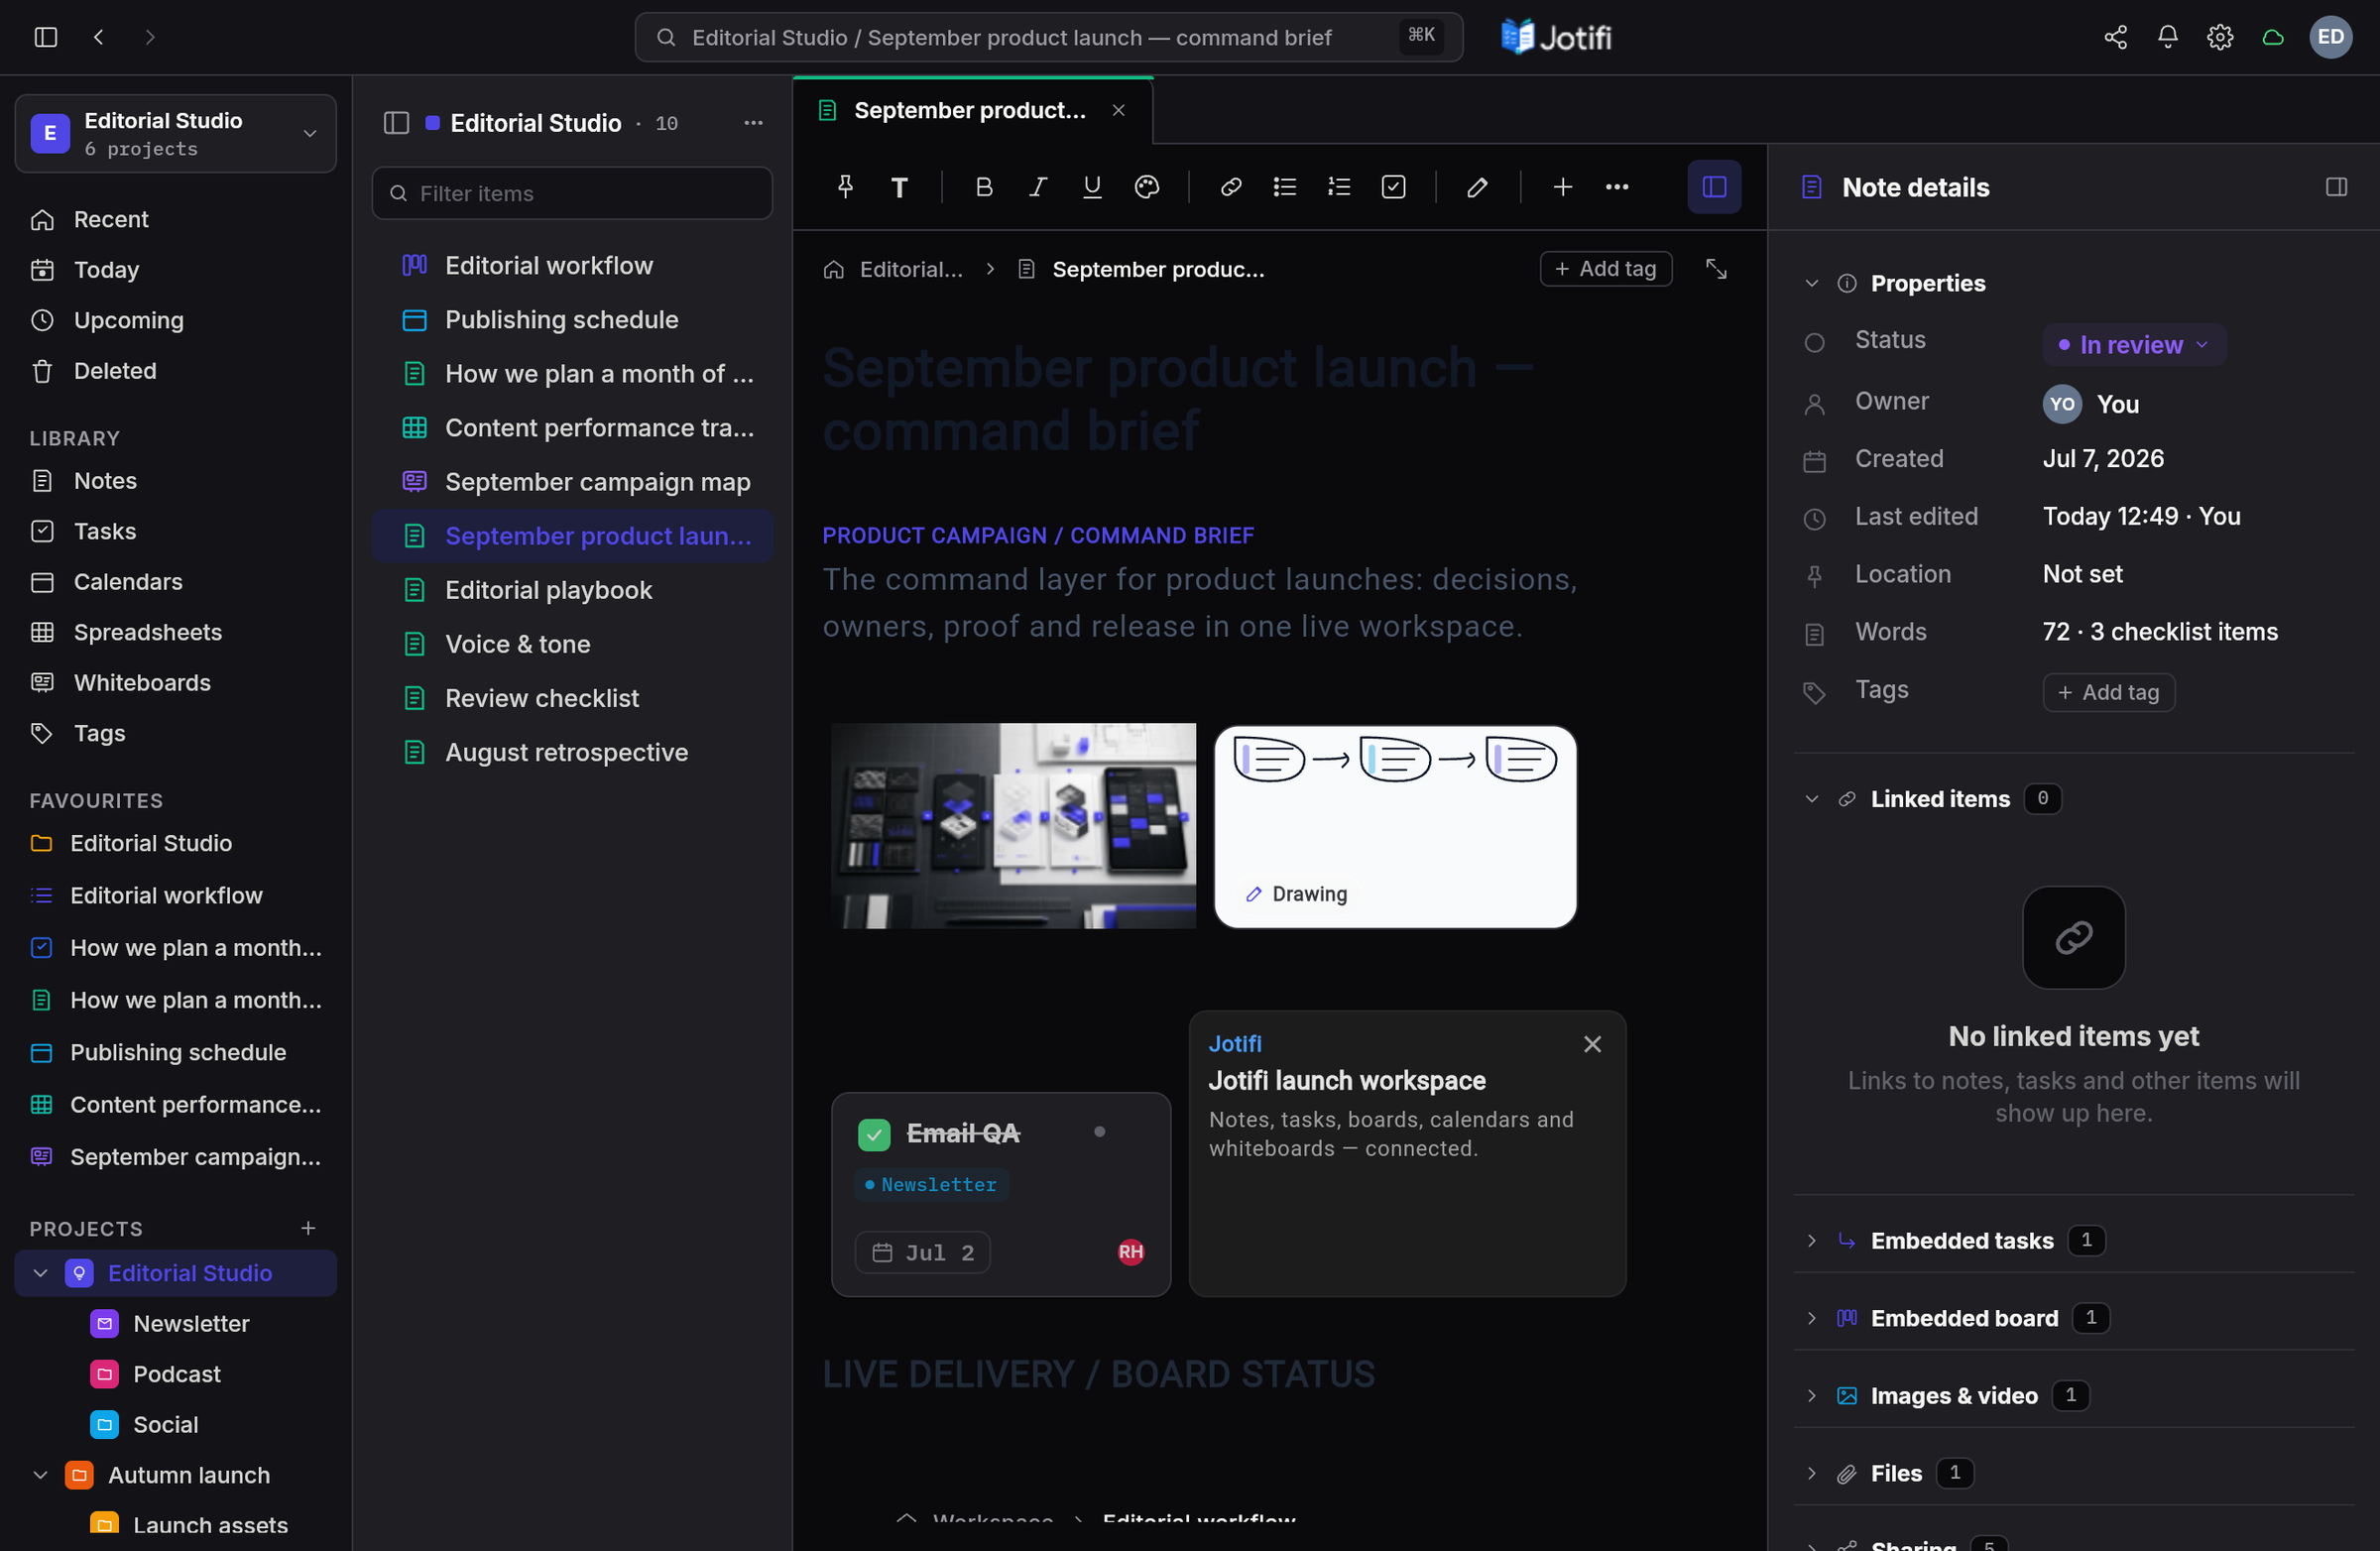Open Today view
The height and width of the screenshot is (1551, 2380).
point(175,270)
